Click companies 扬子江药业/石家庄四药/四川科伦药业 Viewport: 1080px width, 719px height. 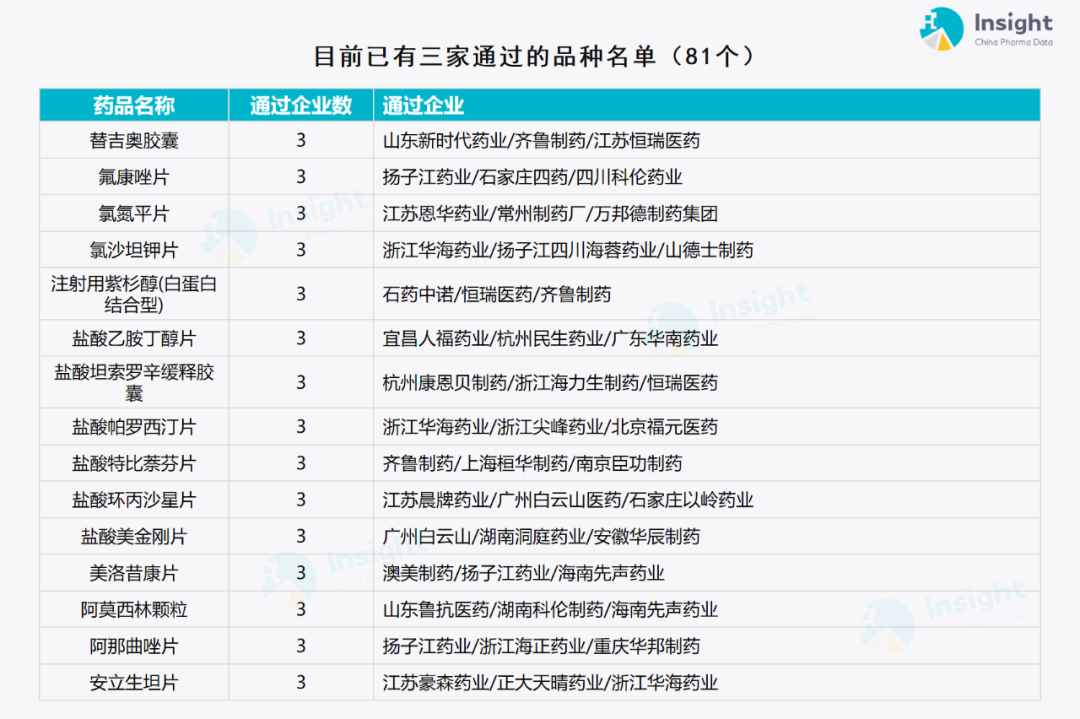[x=532, y=177]
